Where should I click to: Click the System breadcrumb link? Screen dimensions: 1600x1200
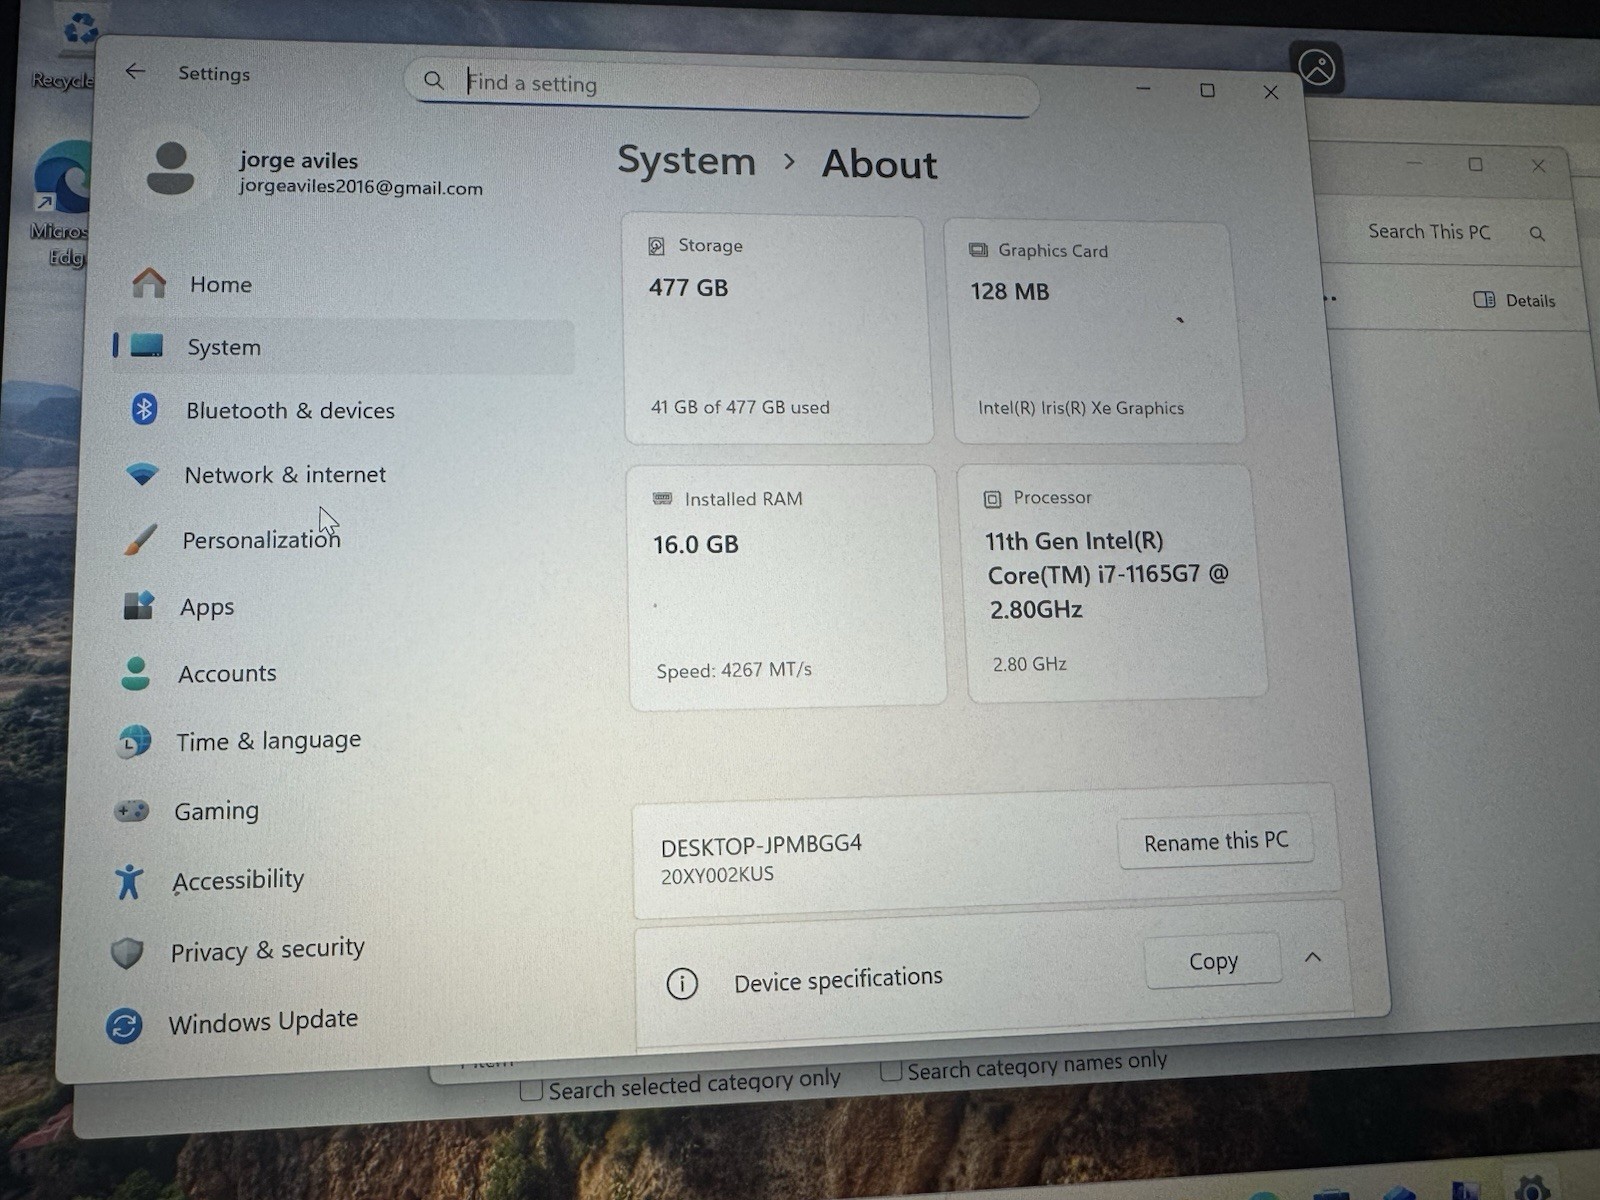[686, 160]
